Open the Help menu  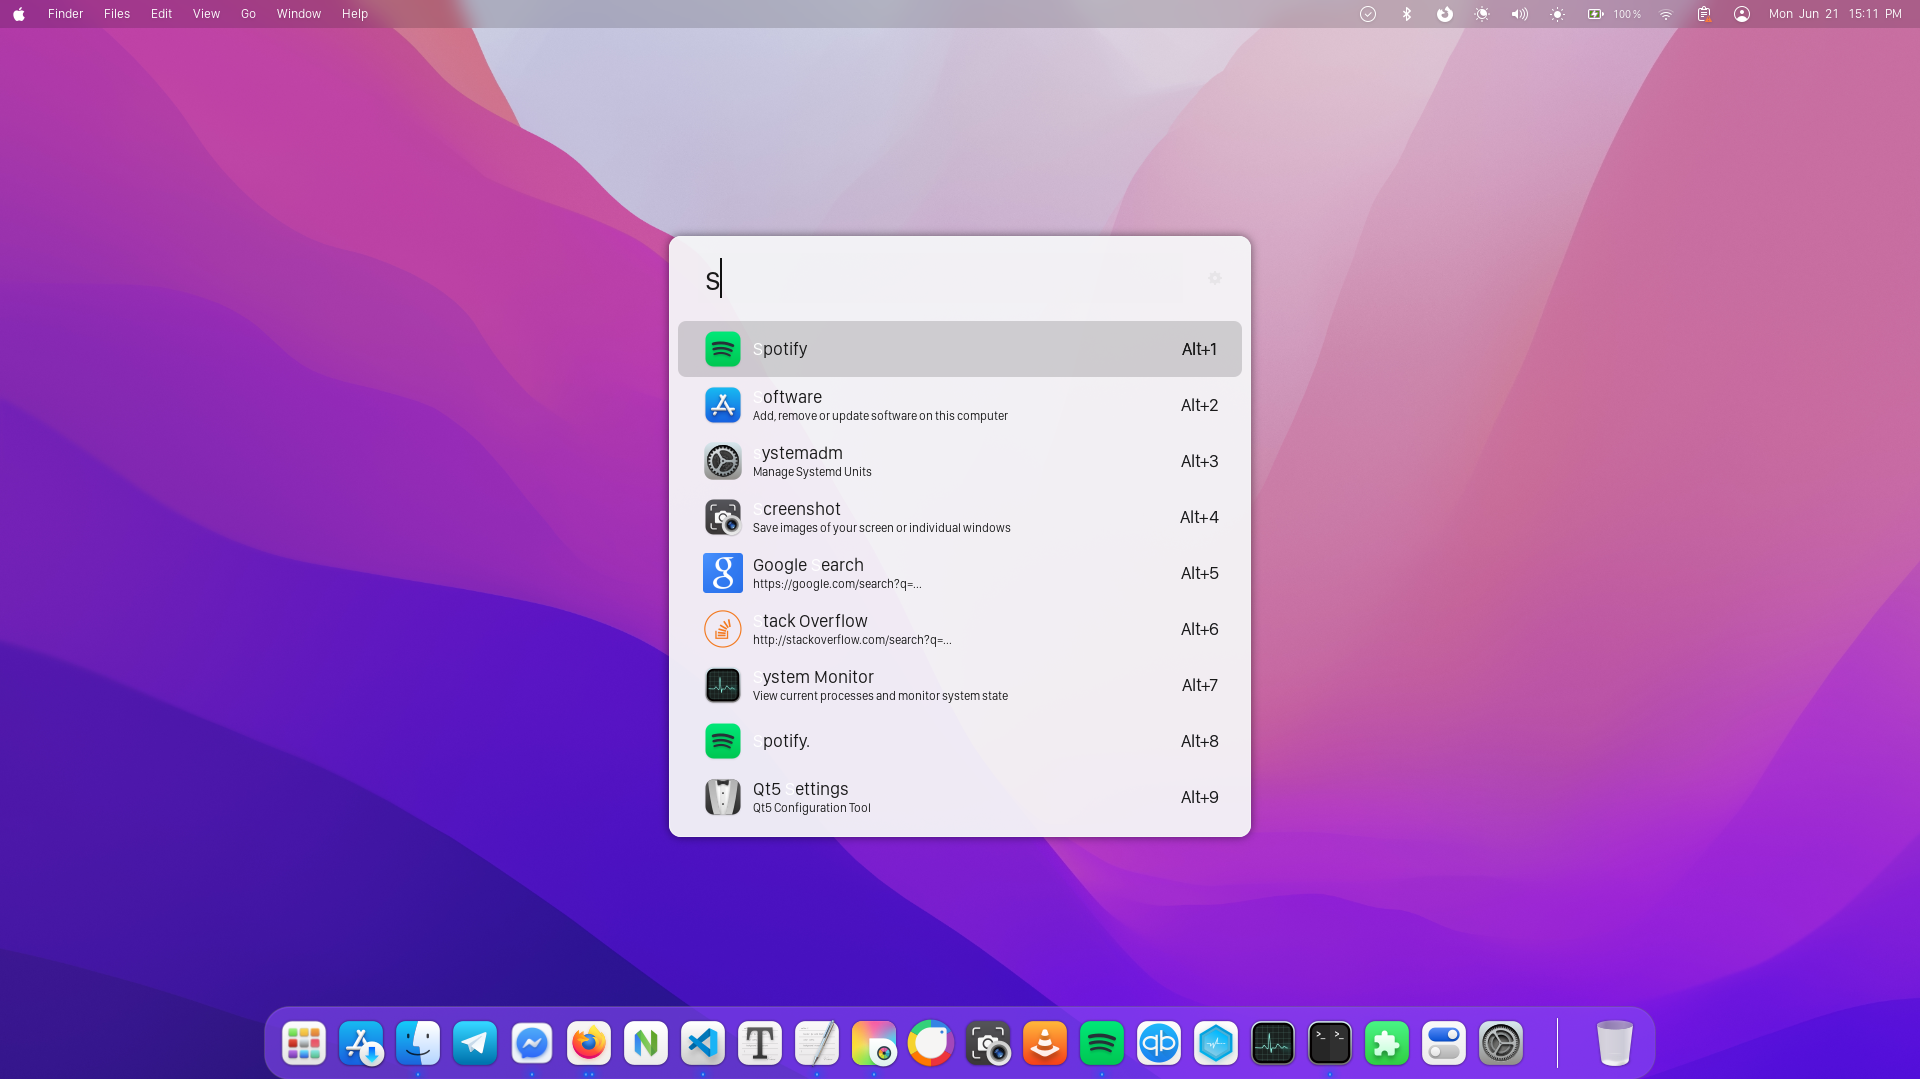355,14
